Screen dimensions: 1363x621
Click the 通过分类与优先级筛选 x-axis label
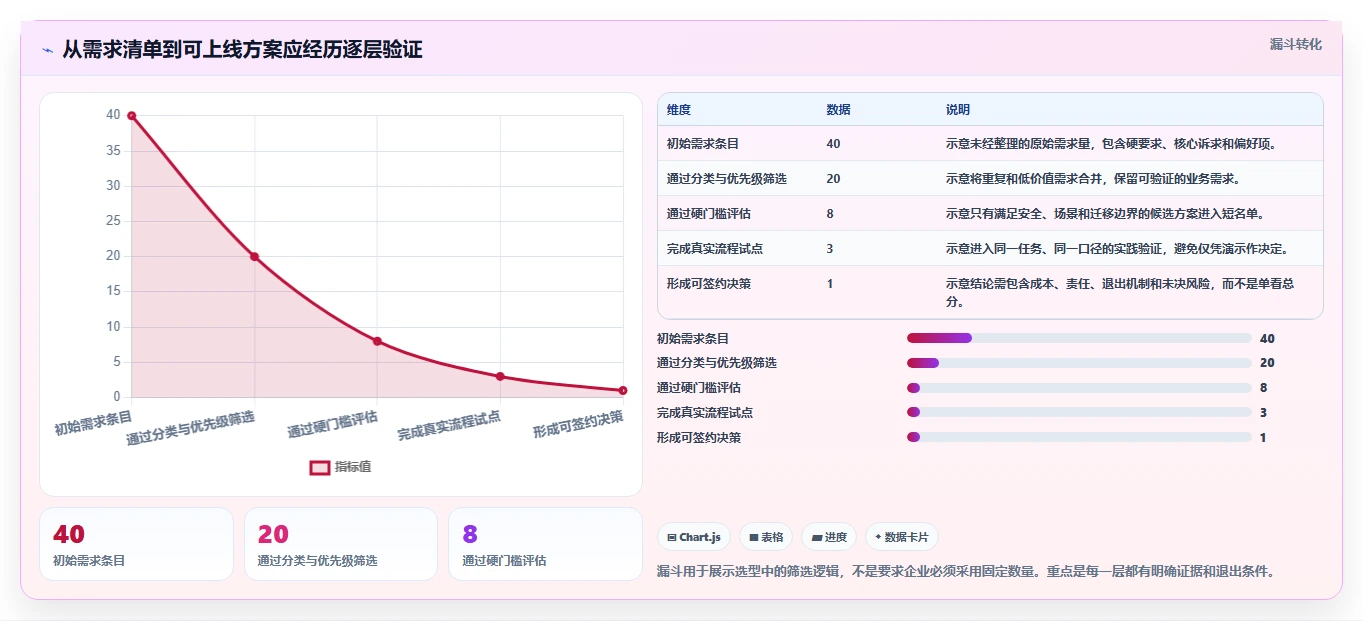[191, 427]
